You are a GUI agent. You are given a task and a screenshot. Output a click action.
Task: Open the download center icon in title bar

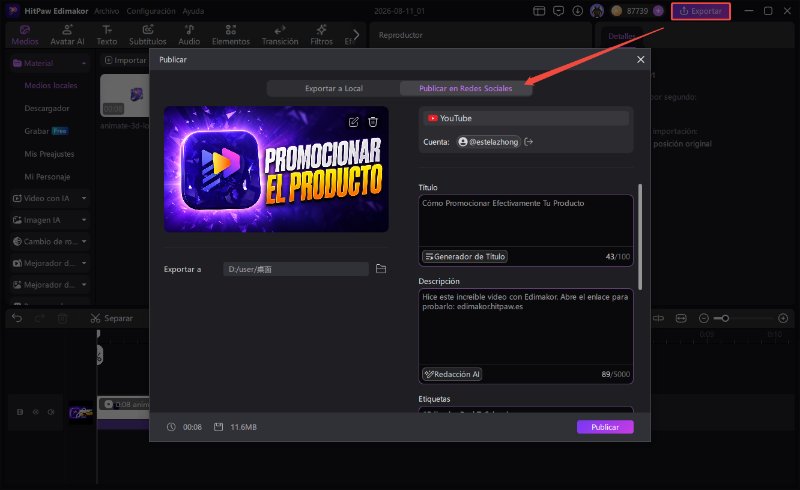point(578,11)
